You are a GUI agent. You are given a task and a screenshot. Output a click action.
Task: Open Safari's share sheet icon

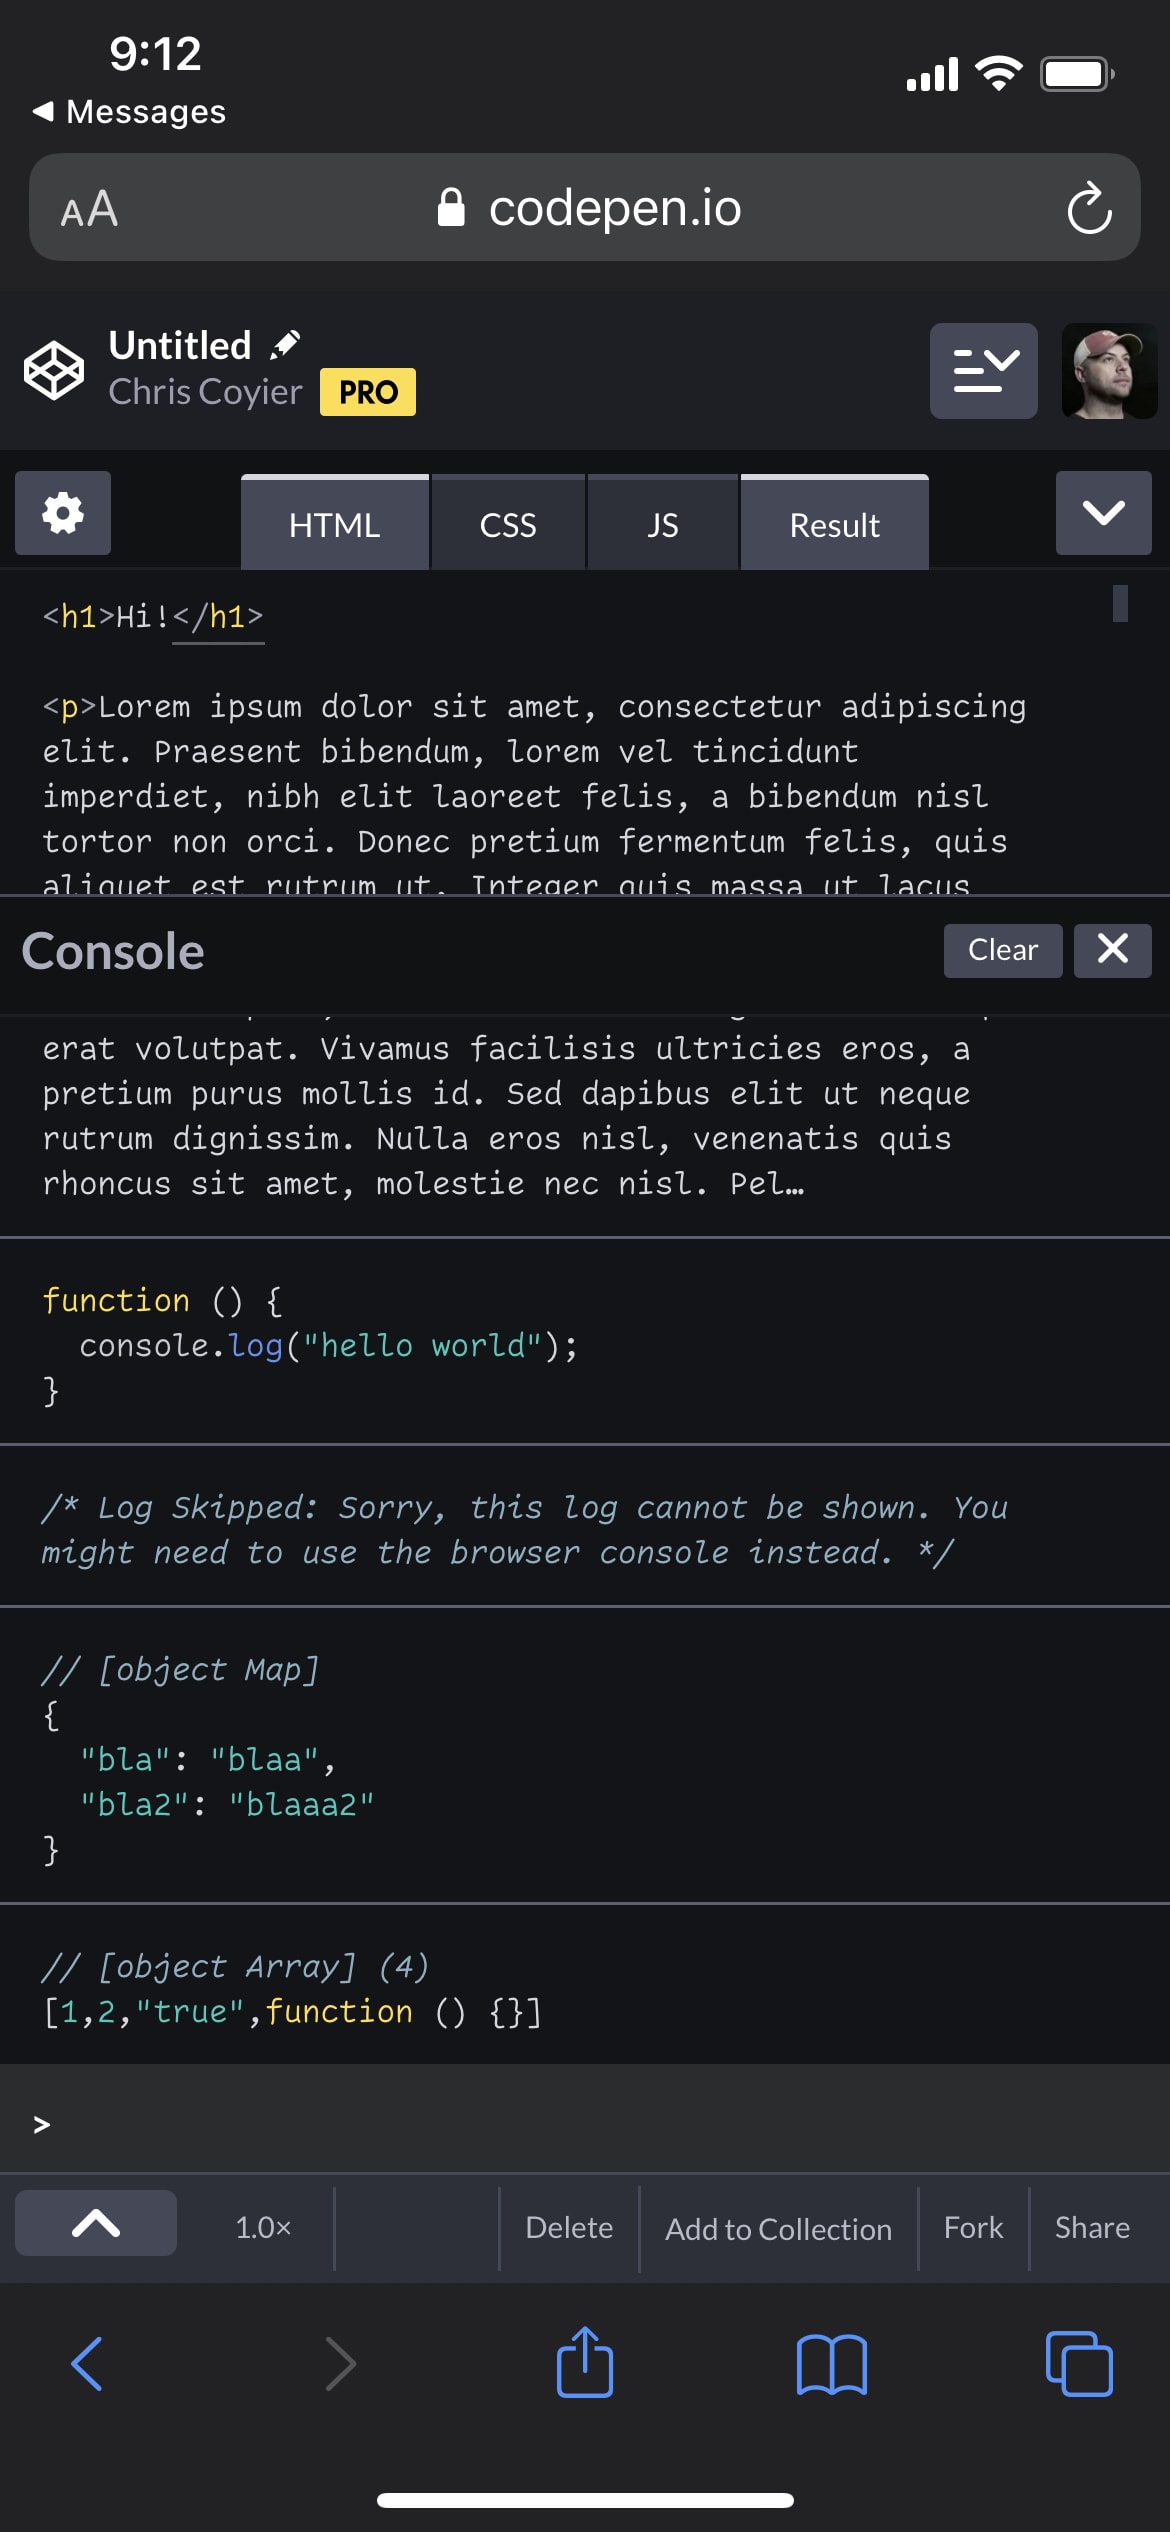click(585, 2363)
